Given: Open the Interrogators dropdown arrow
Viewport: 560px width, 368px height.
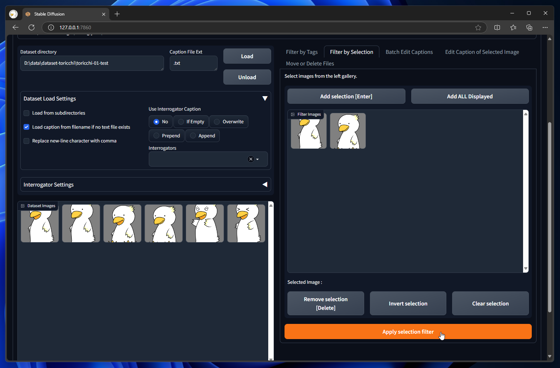Looking at the screenshot, I should click(x=258, y=159).
